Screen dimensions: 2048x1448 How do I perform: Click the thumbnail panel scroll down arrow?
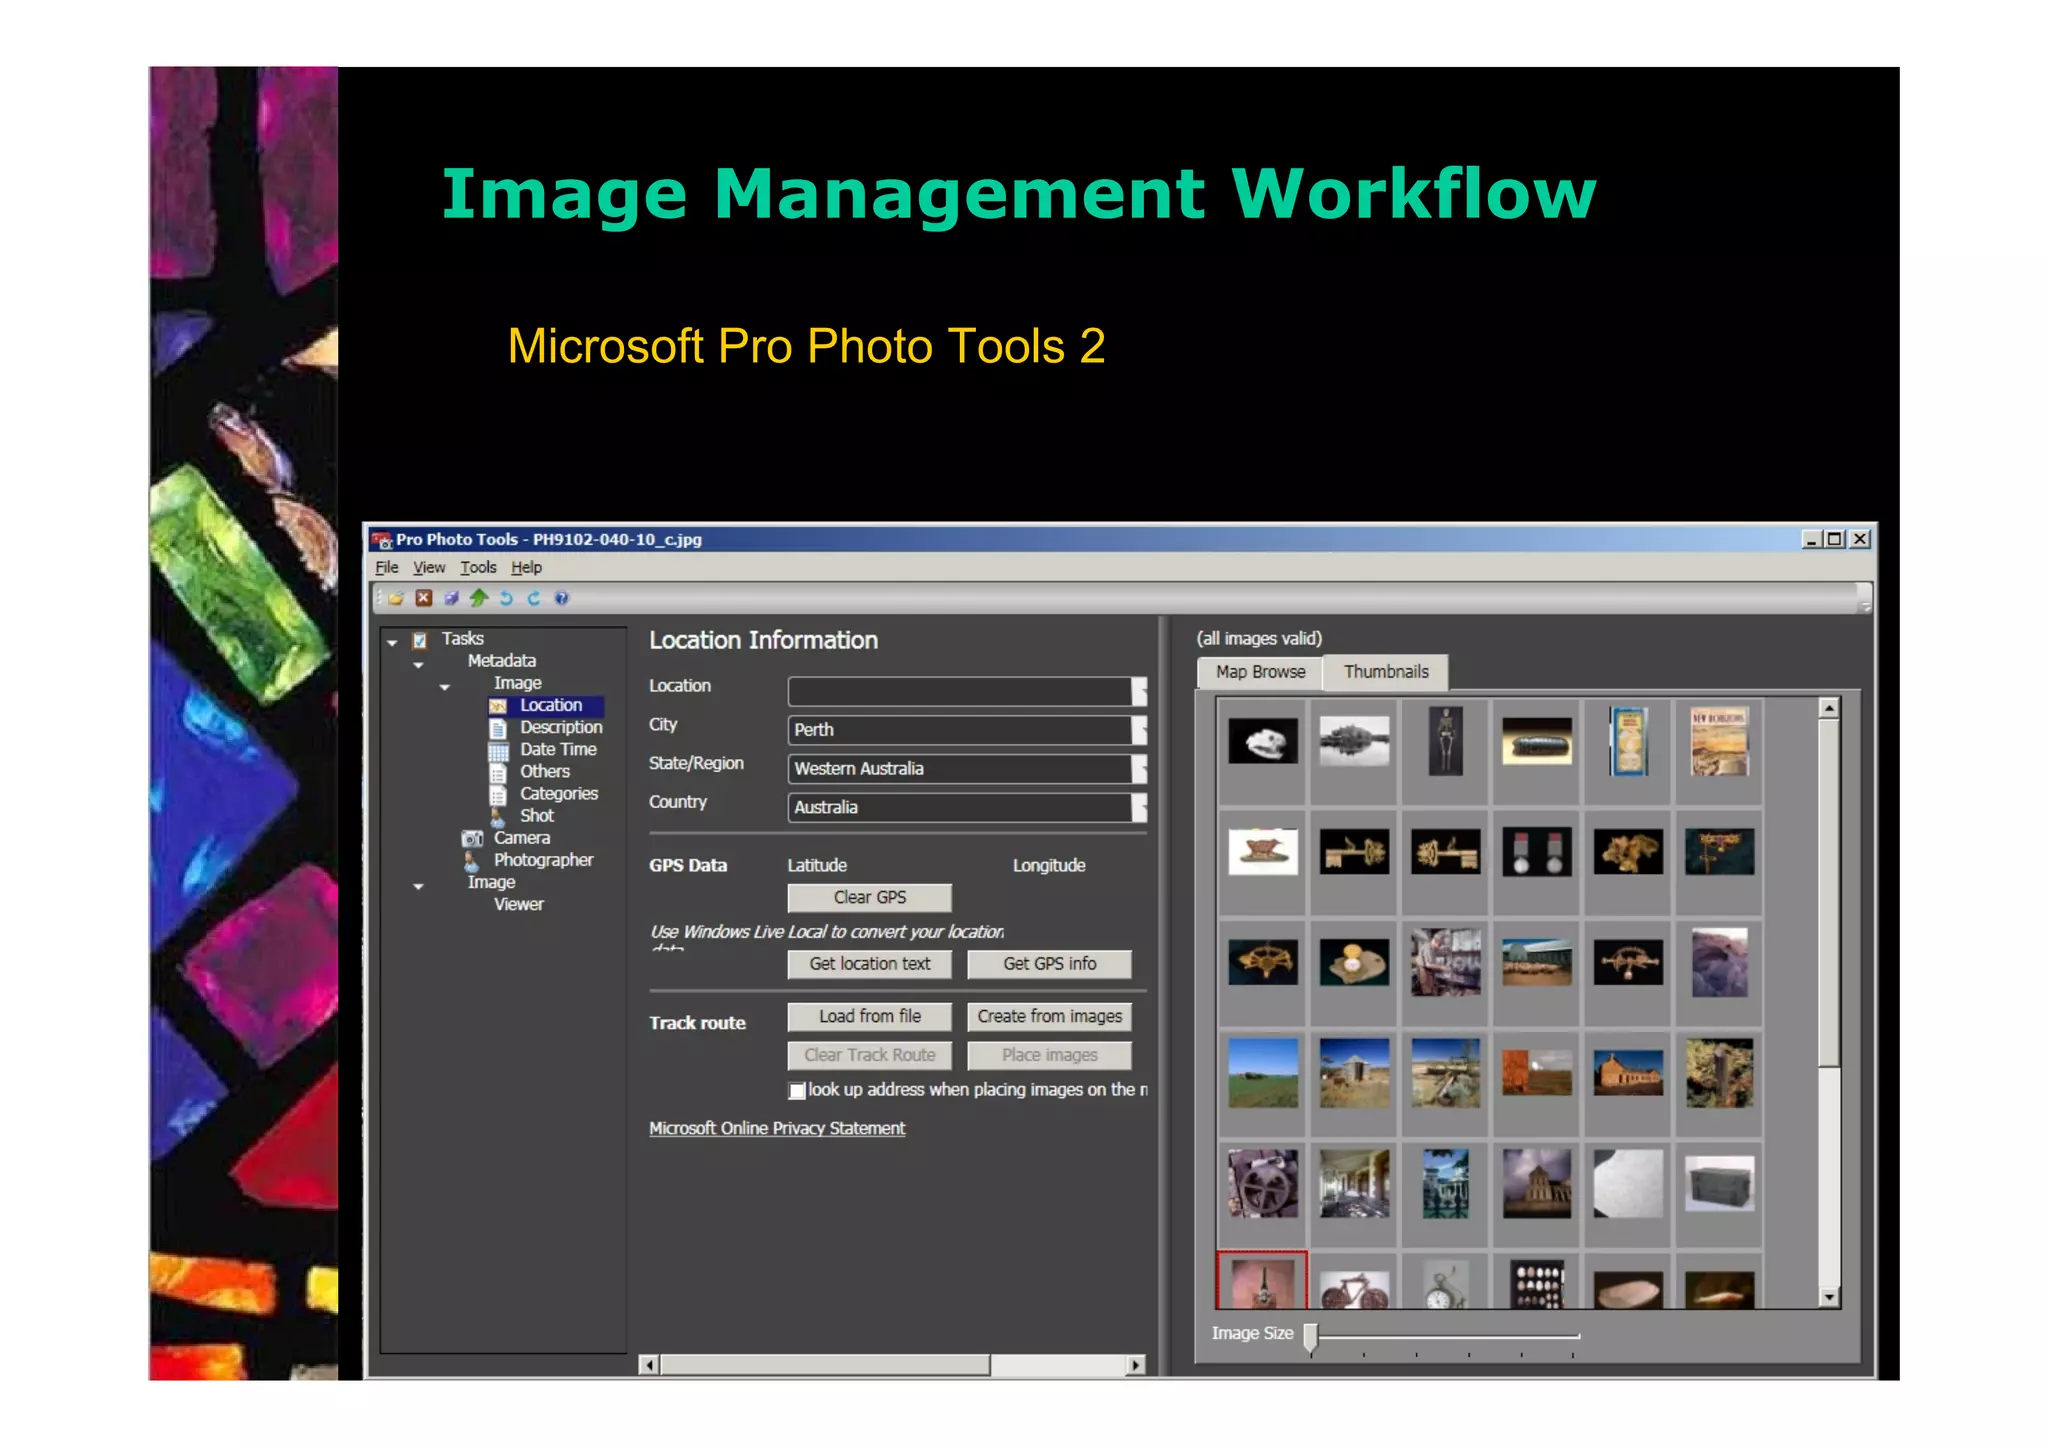coord(1829,1298)
